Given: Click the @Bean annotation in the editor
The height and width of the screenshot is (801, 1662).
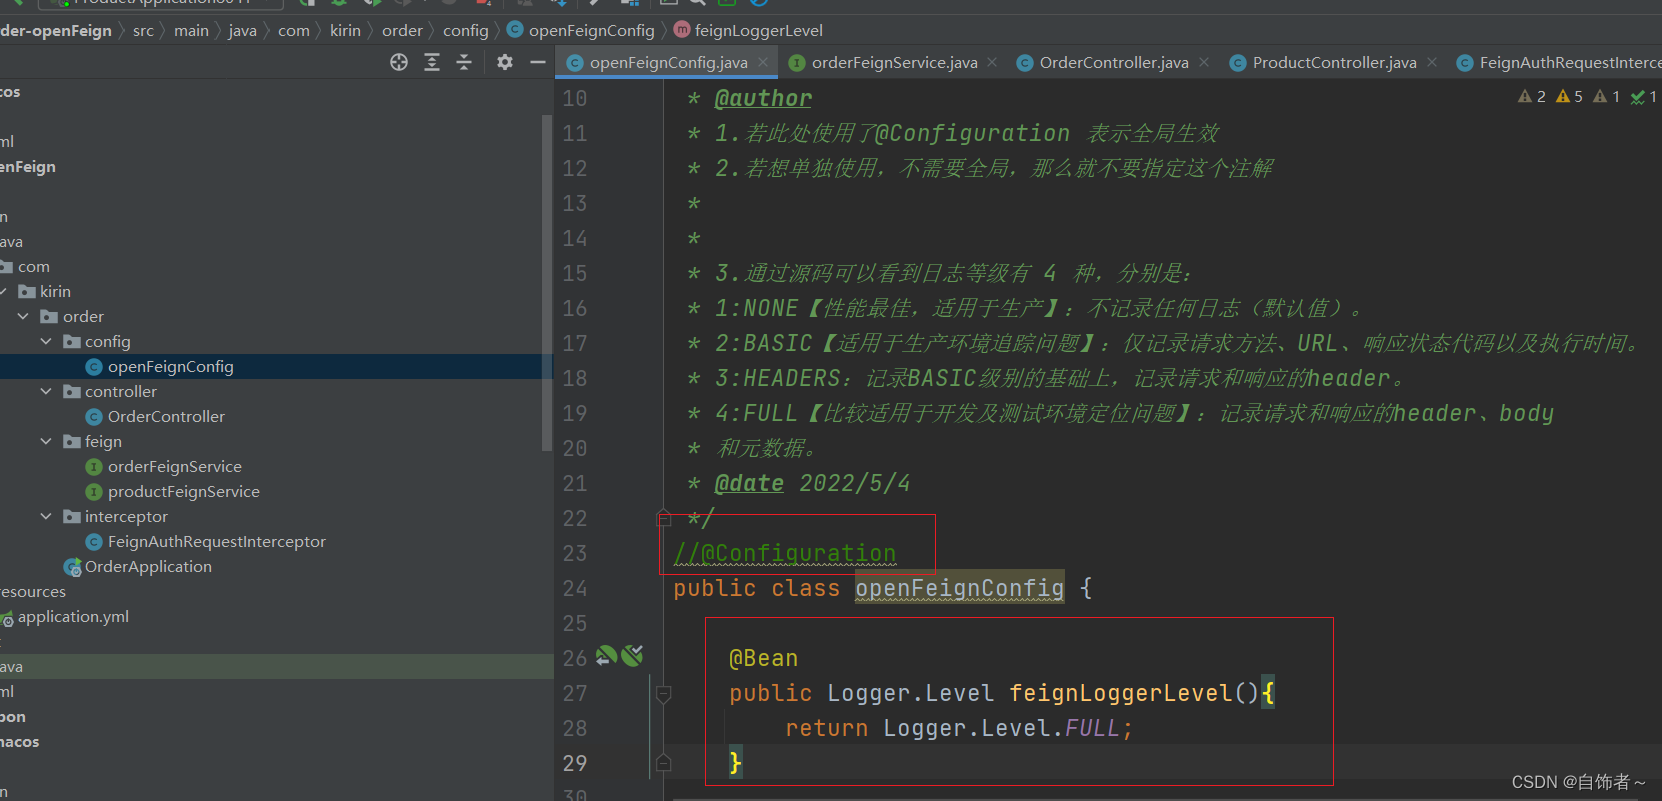Looking at the screenshot, I should coord(763,658).
